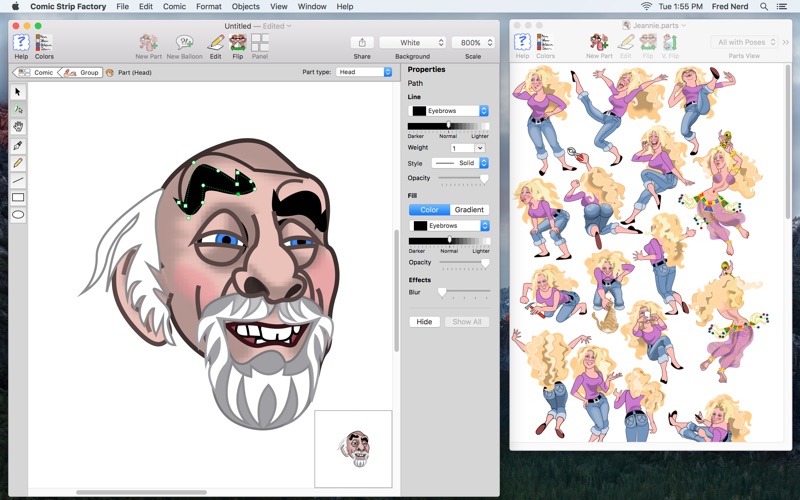Select the Pen tool
The height and width of the screenshot is (500, 800).
[x=18, y=146]
